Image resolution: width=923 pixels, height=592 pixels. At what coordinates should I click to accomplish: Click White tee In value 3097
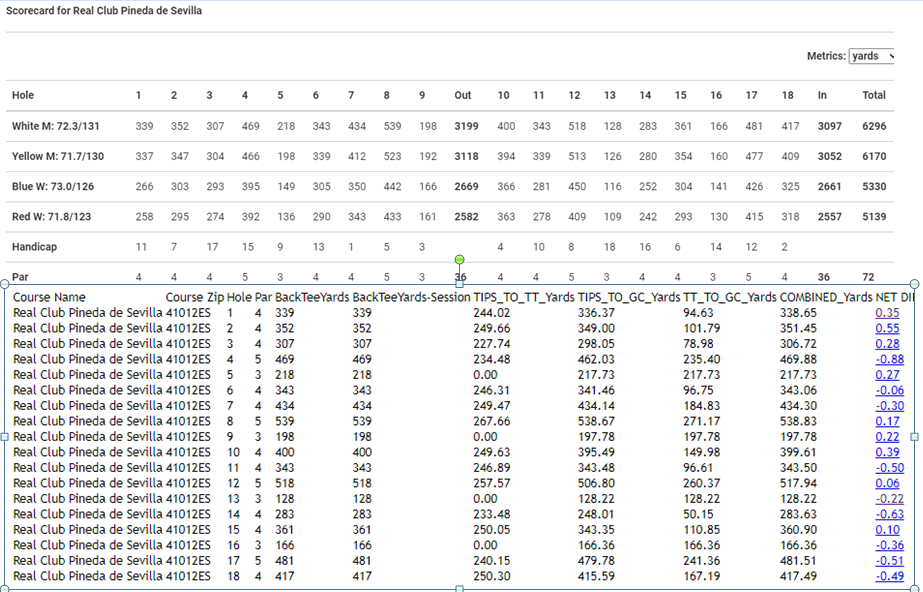[829, 126]
